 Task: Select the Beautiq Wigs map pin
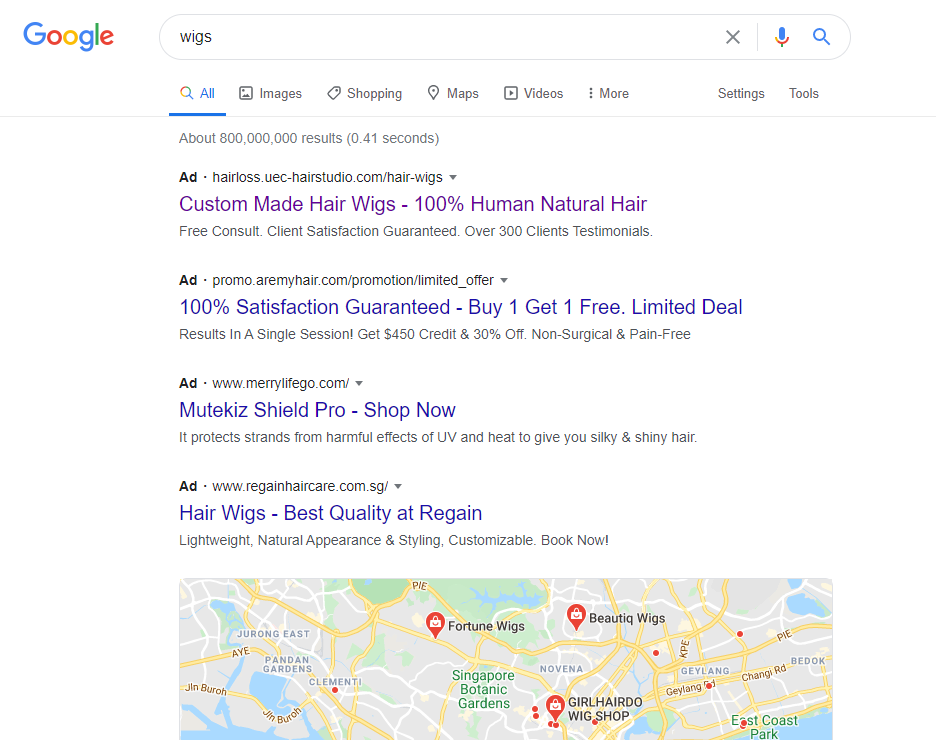point(576,617)
